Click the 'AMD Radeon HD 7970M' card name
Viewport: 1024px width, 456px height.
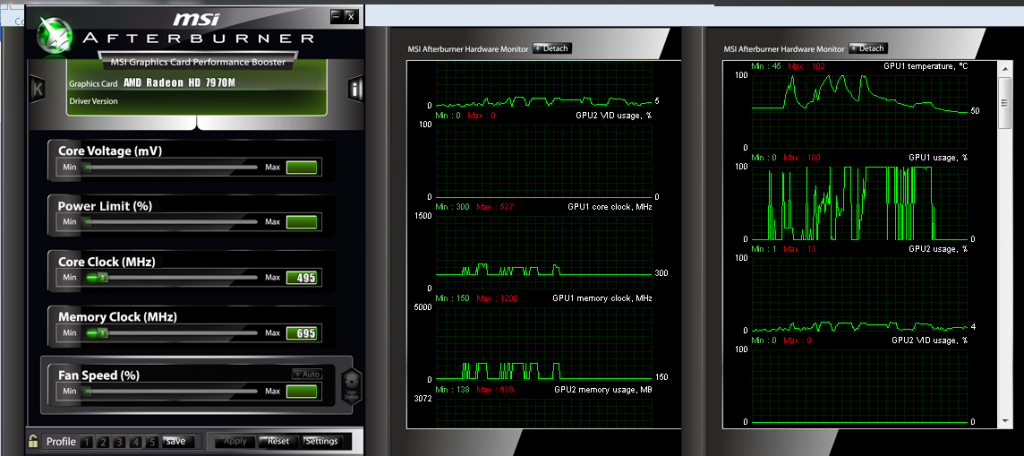[179, 84]
